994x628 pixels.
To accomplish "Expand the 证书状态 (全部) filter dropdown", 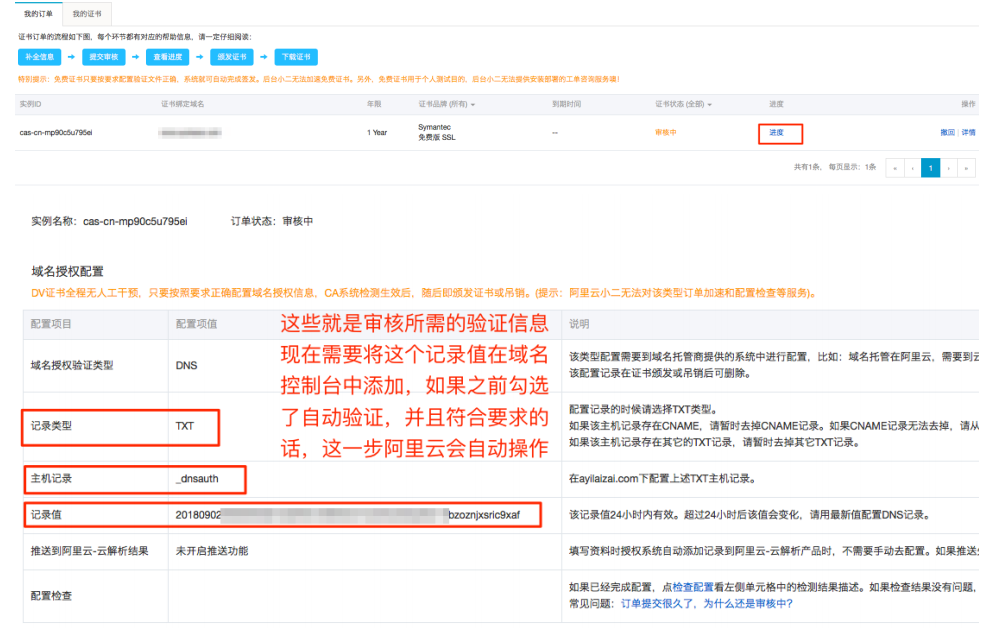I will (683, 104).
